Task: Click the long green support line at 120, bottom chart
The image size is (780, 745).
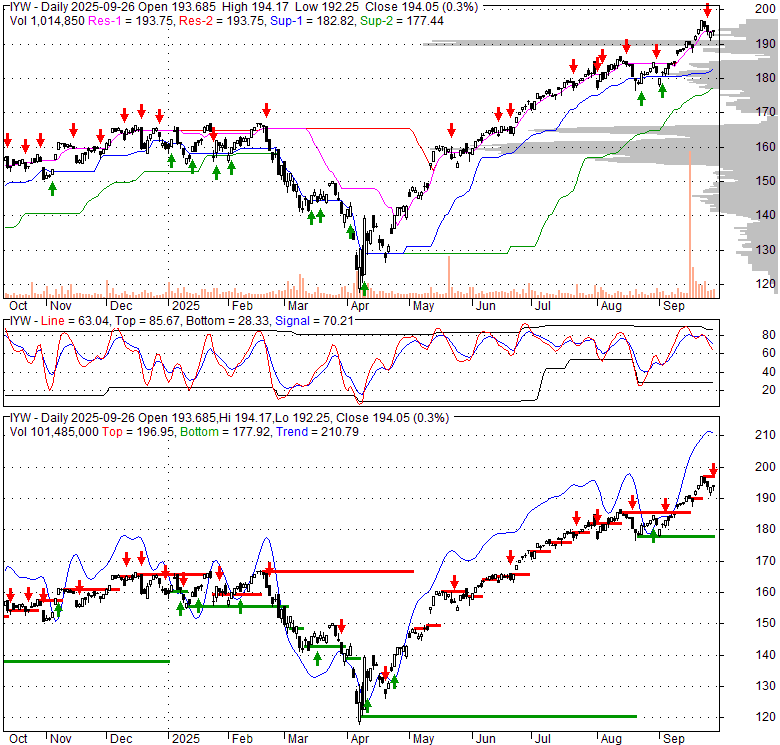Action: 499,717
